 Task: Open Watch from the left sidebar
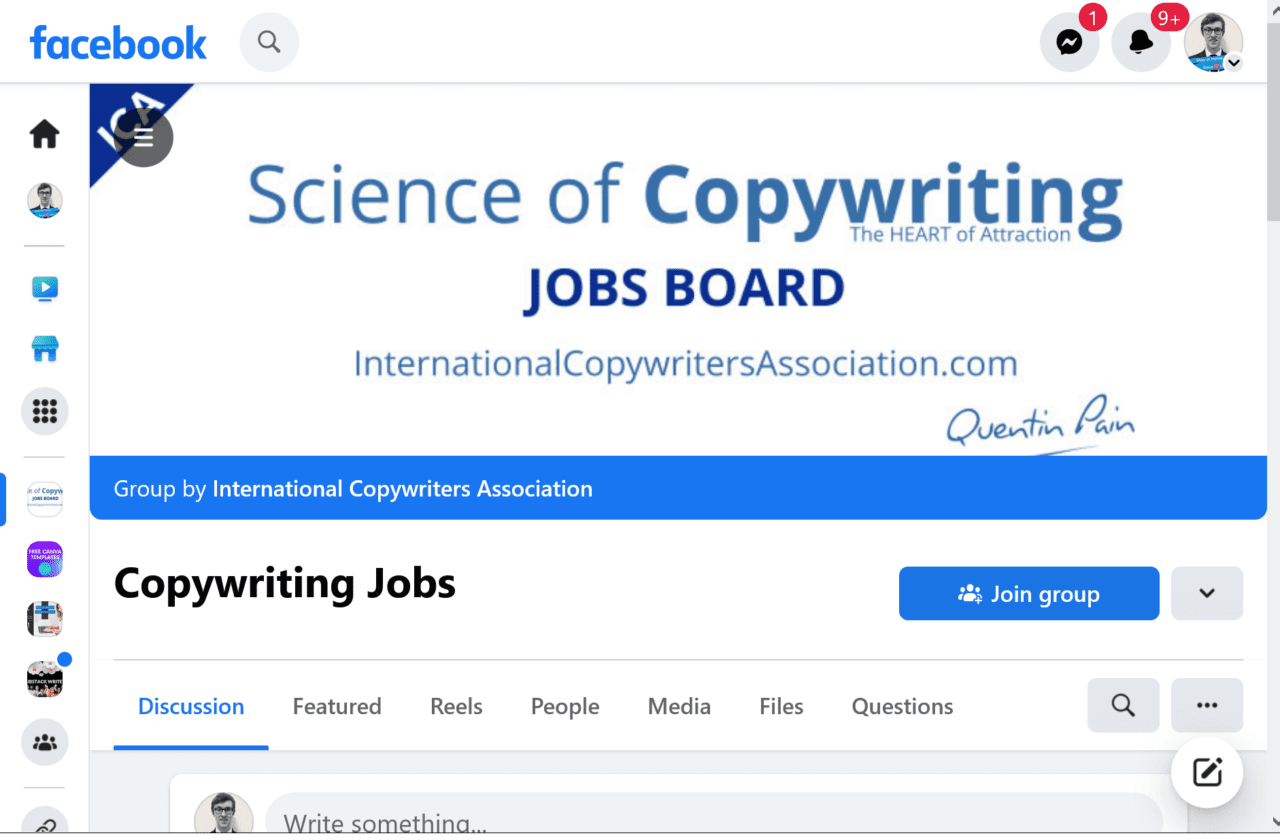[x=44, y=288]
